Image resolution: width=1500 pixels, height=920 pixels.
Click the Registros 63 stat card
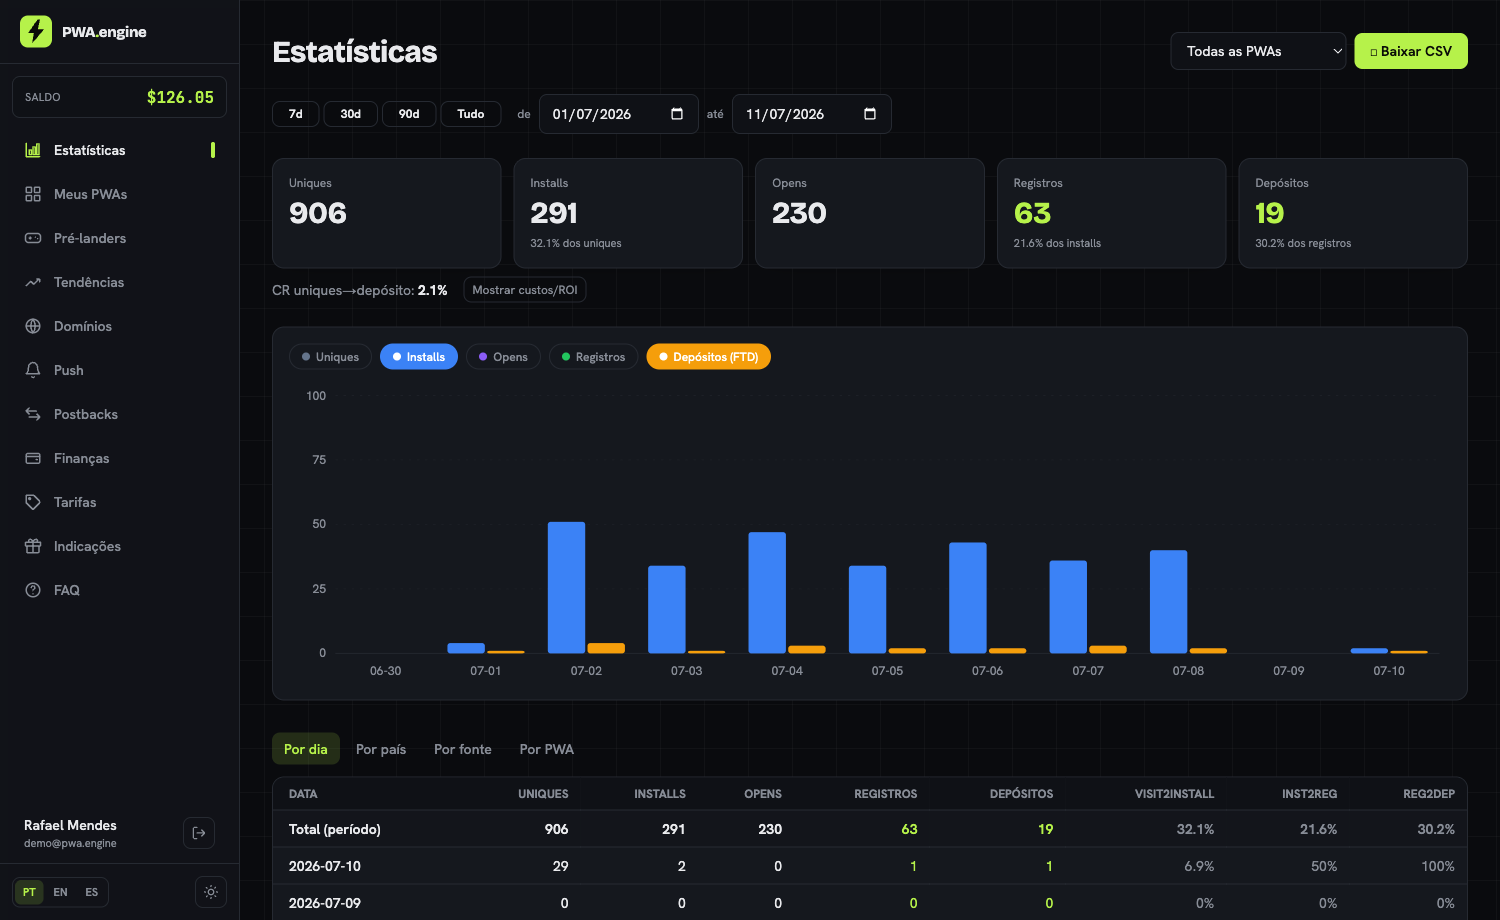[1111, 213]
